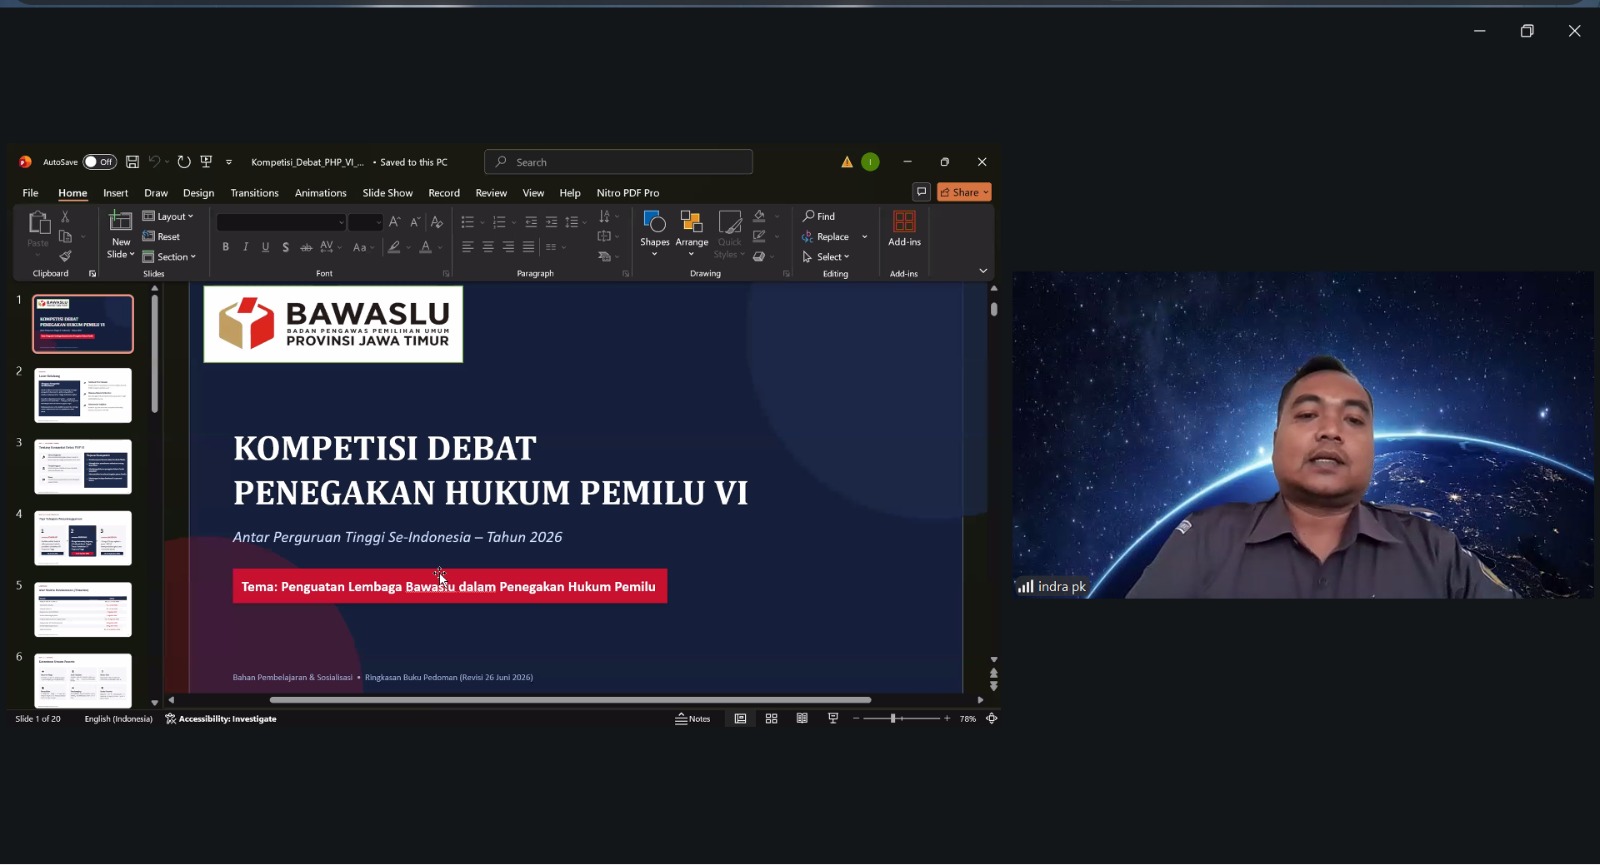Image resolution: width=1600 pixels, height=865 pixels.
Task: Click the Shapes gallery icon
Action: (x=655, y=222)
